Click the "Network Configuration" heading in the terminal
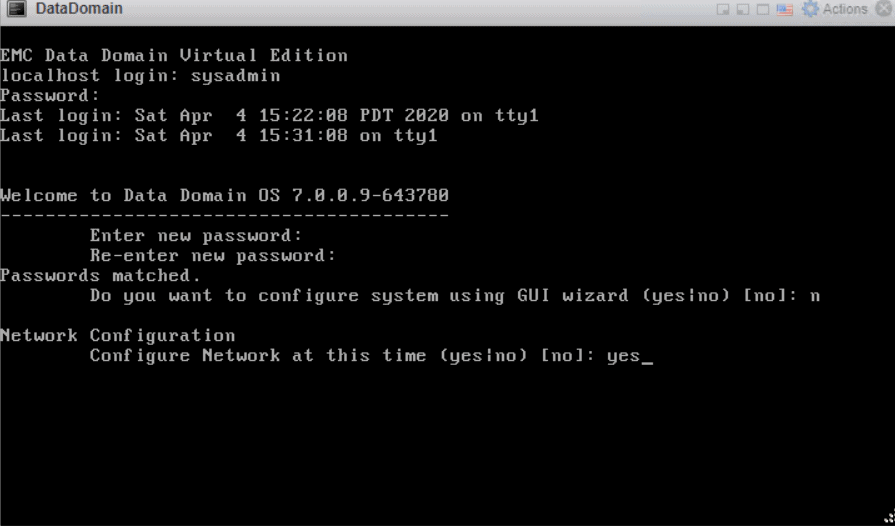Image resolution: width=895 pixels, height=526 pixels. (x=118, y=336)
